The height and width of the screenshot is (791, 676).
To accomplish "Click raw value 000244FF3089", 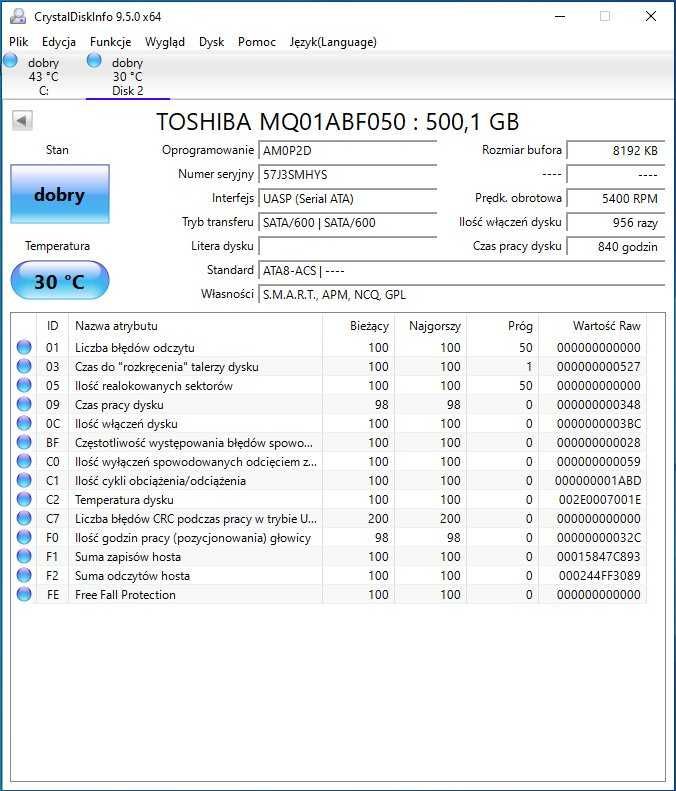I will coord(599,576).
